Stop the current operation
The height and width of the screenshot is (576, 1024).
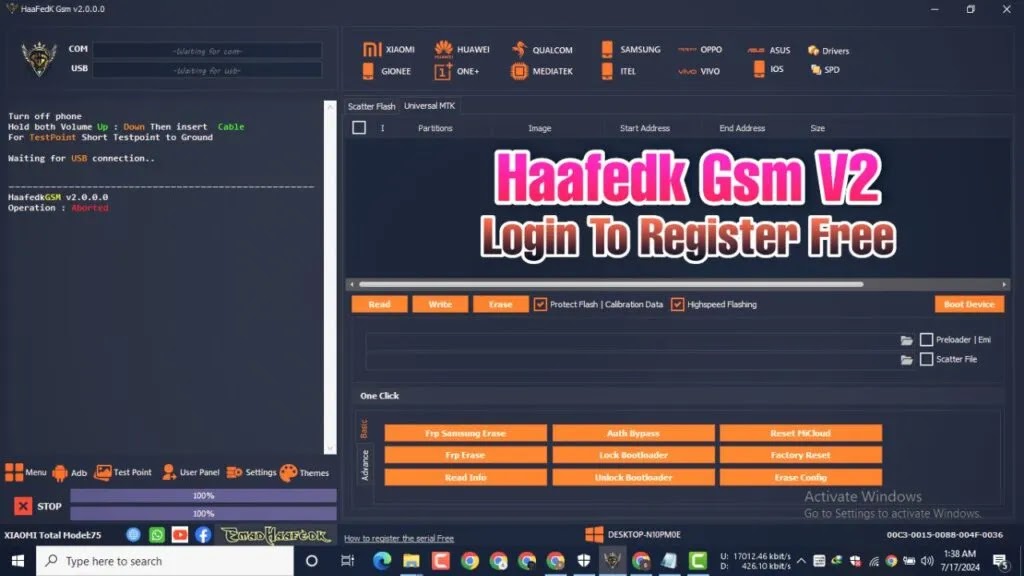click(38, 506)
